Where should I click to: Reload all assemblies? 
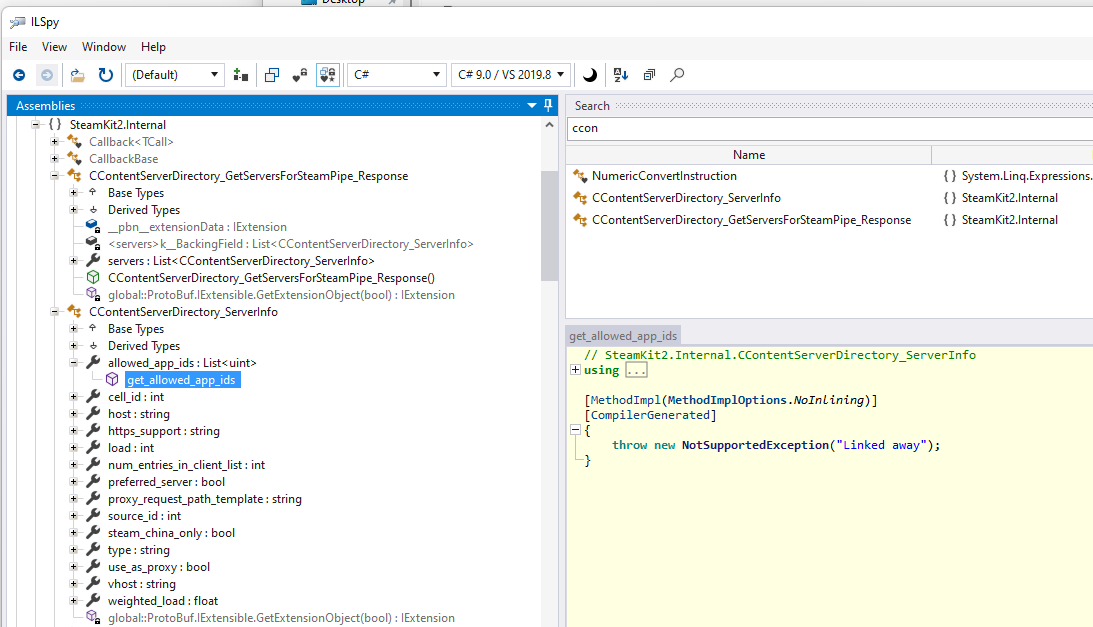[105, 74]
